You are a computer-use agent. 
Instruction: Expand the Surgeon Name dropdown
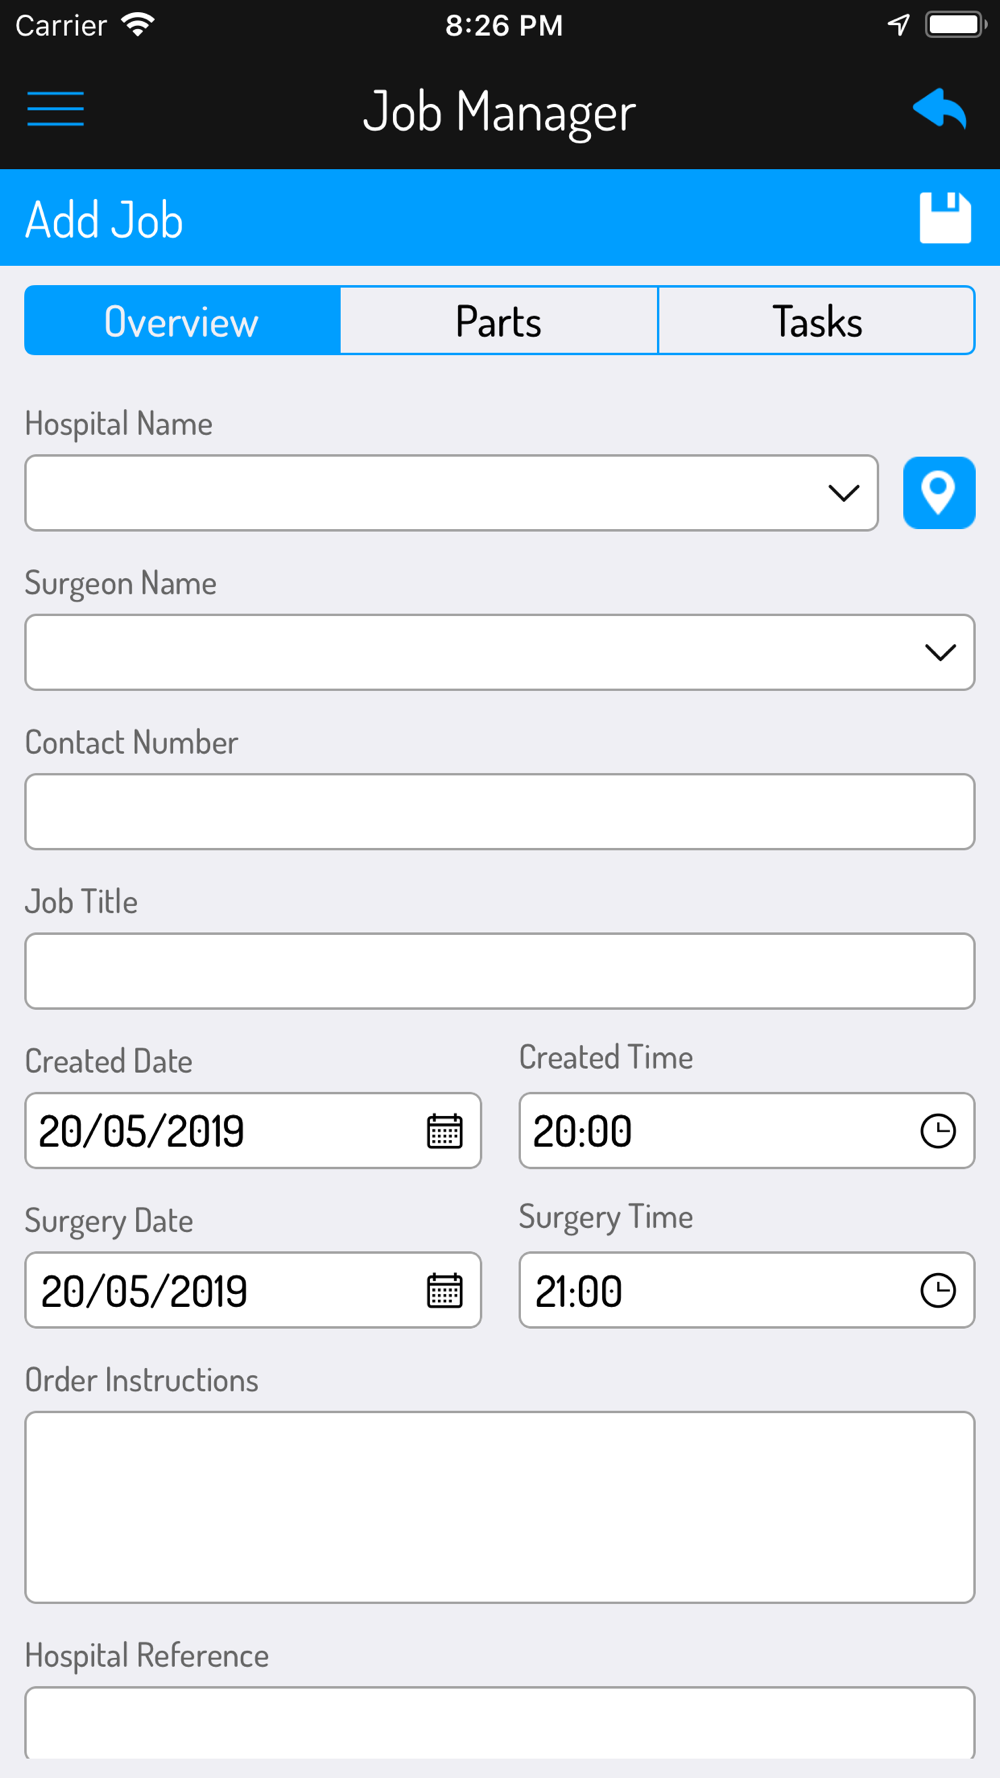500,652
